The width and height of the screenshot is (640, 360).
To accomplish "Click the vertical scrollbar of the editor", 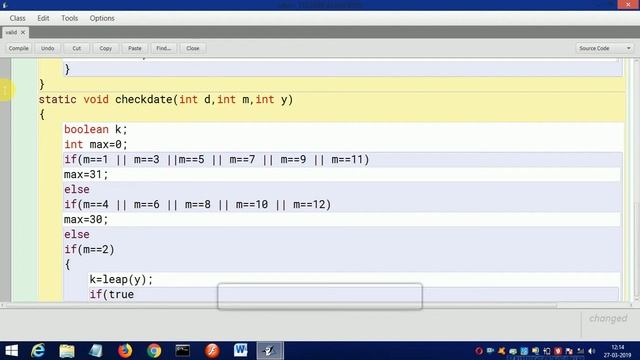I will pos(636,180).
